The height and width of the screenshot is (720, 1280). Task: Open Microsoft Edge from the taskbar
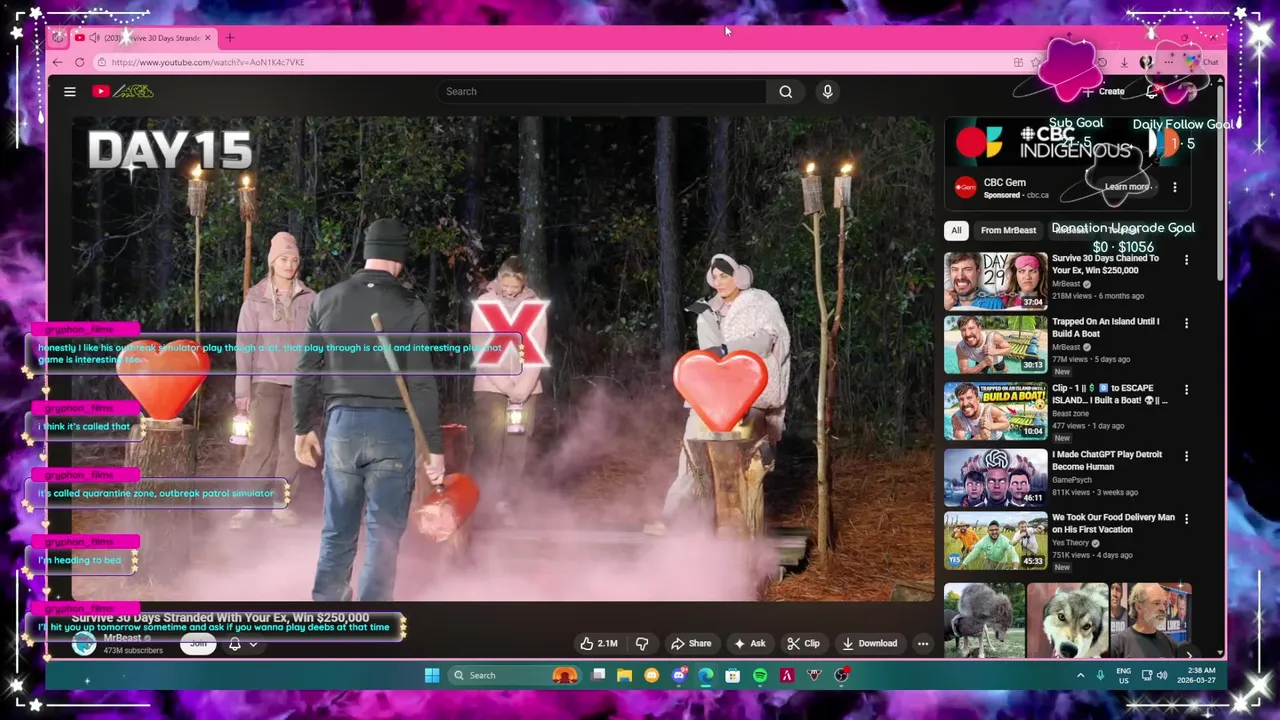pos(706,675)
